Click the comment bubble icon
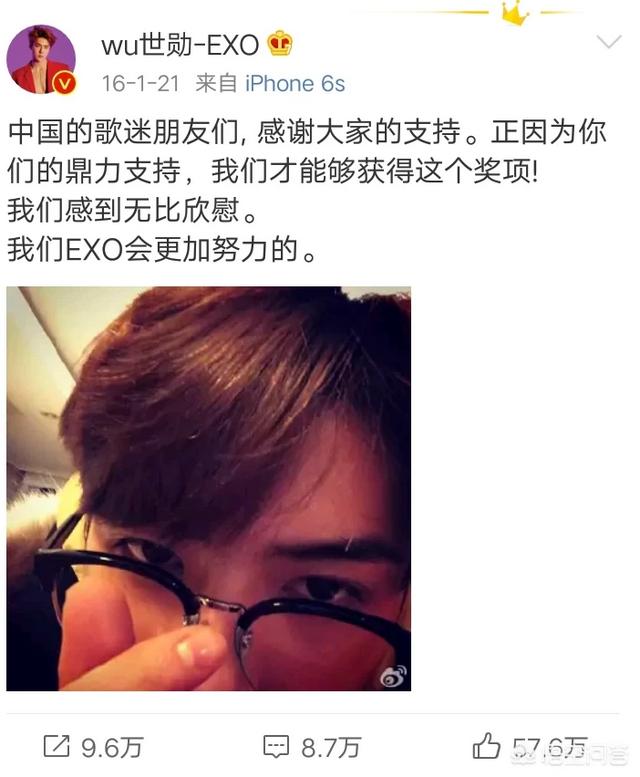 click(x=276, y=747)
